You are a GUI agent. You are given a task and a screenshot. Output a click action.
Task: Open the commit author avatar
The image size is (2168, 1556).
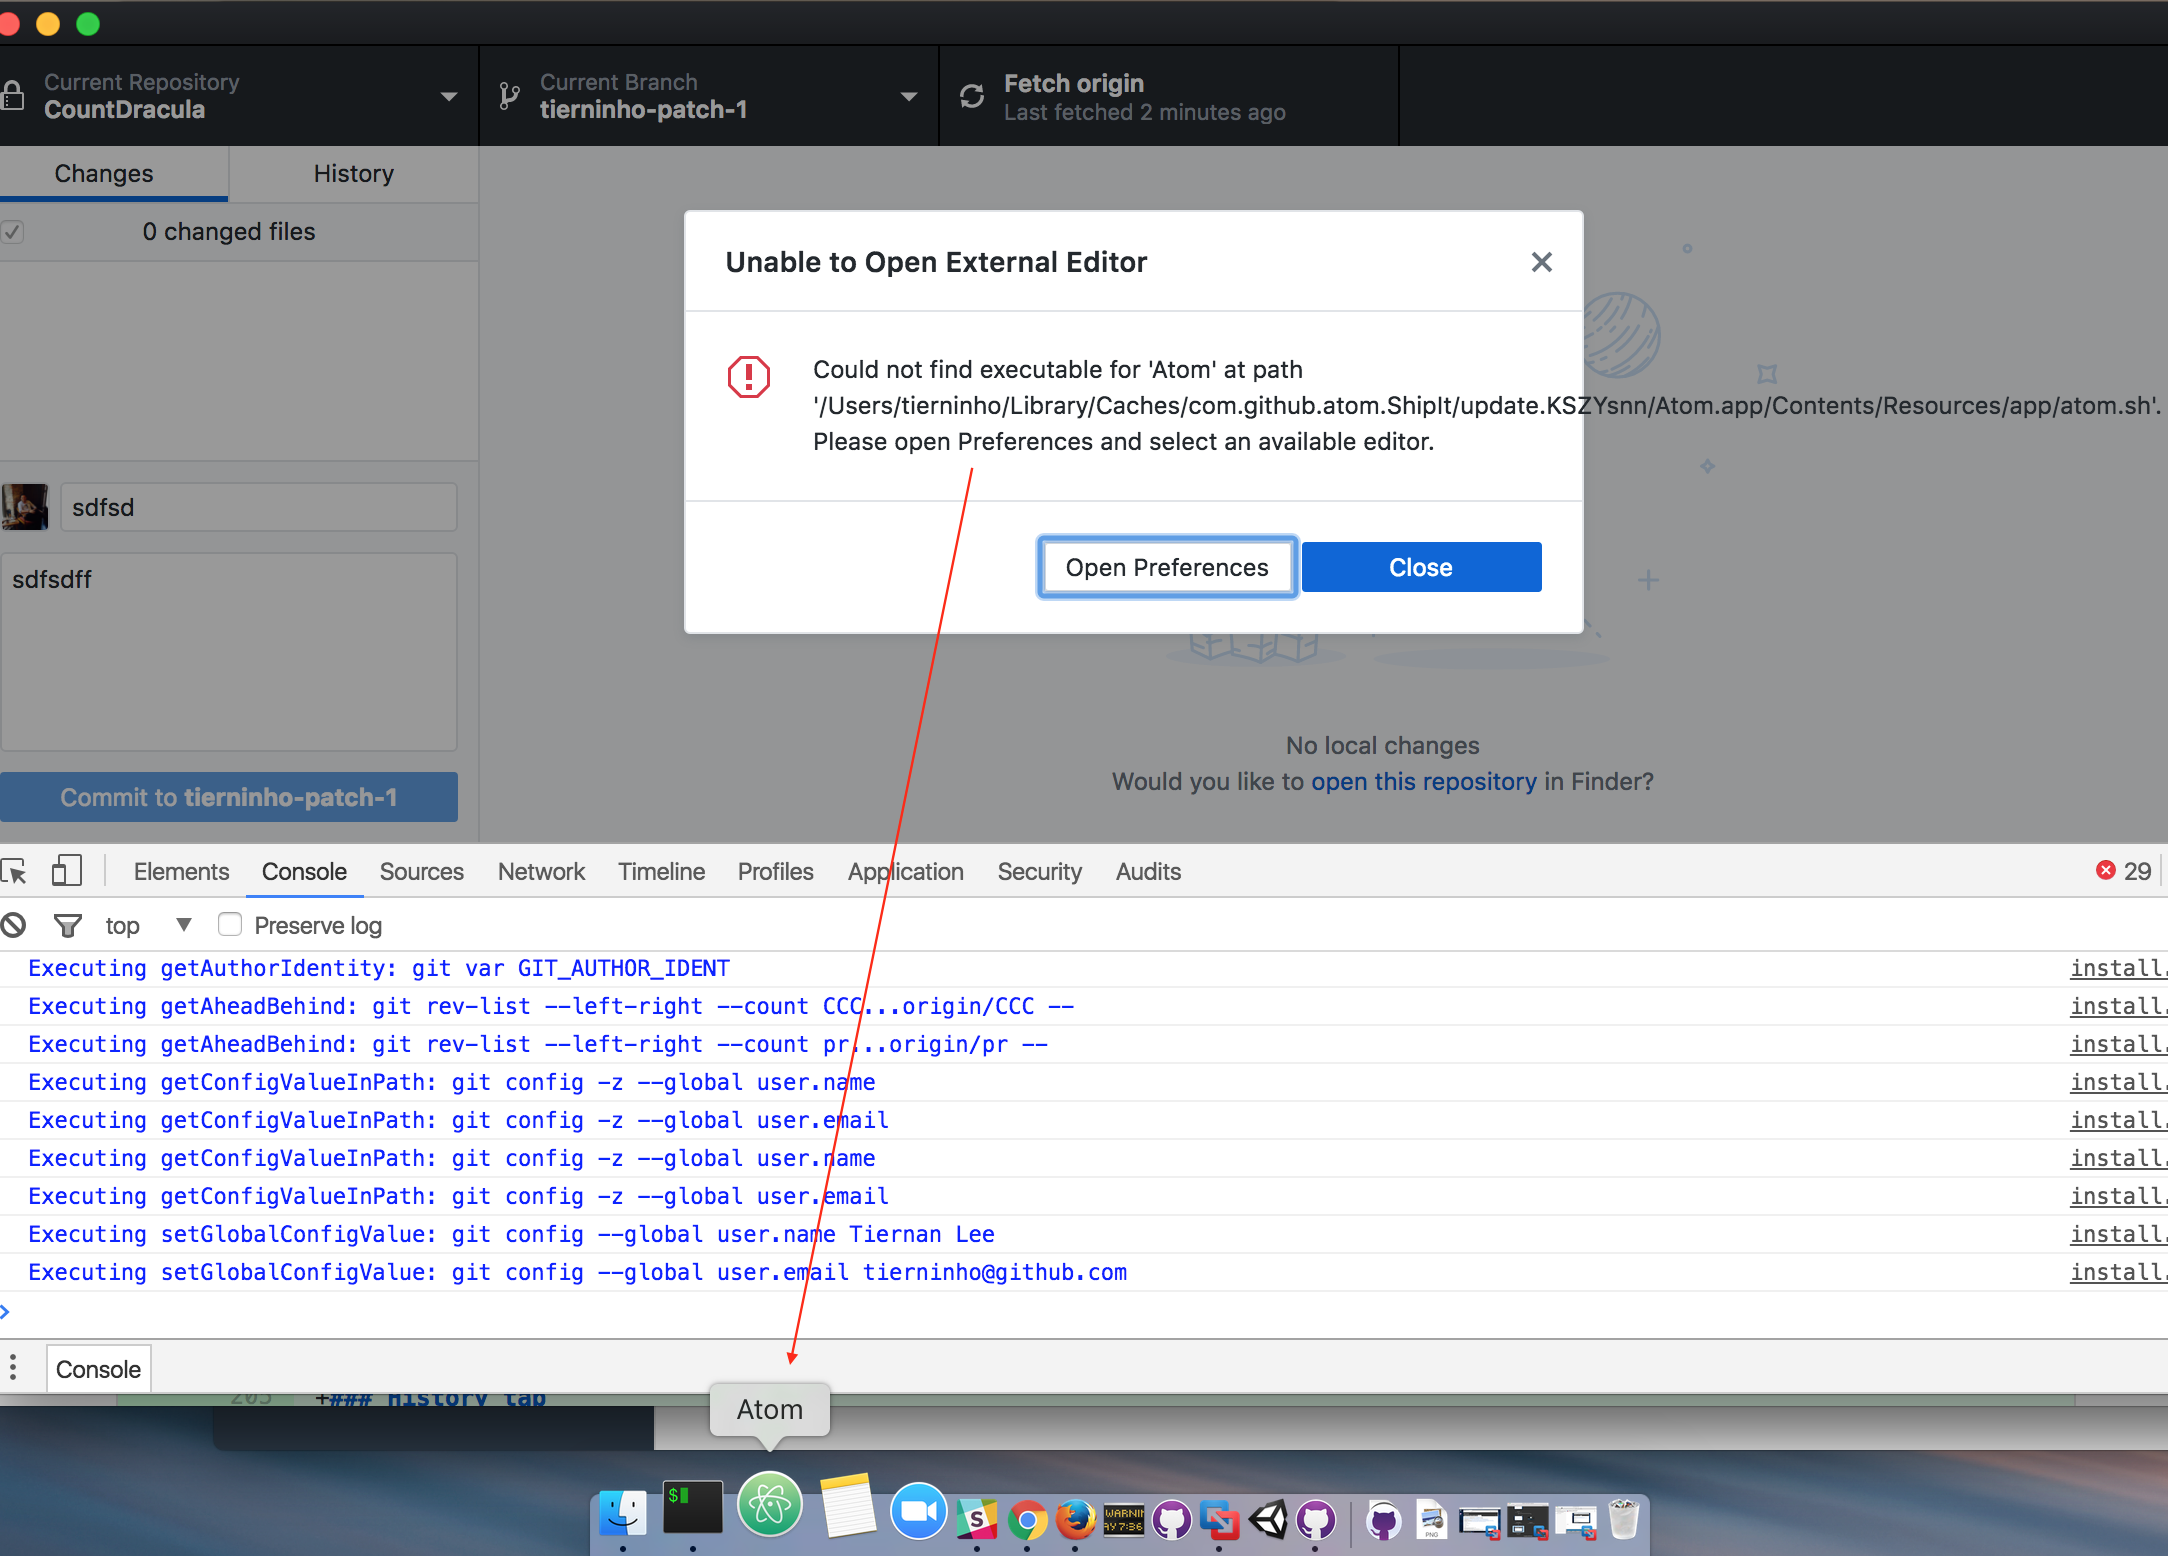[24, 507]
